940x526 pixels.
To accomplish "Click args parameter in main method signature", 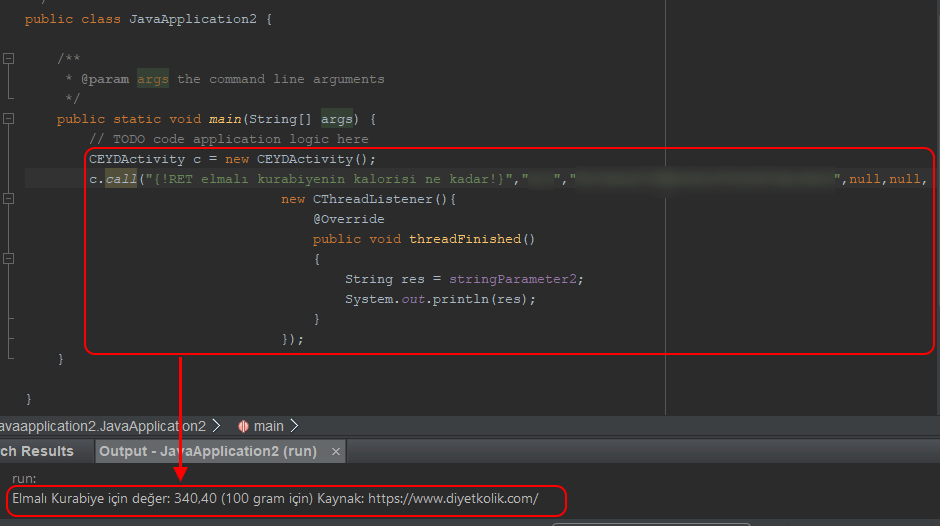I will pos(337,119).
